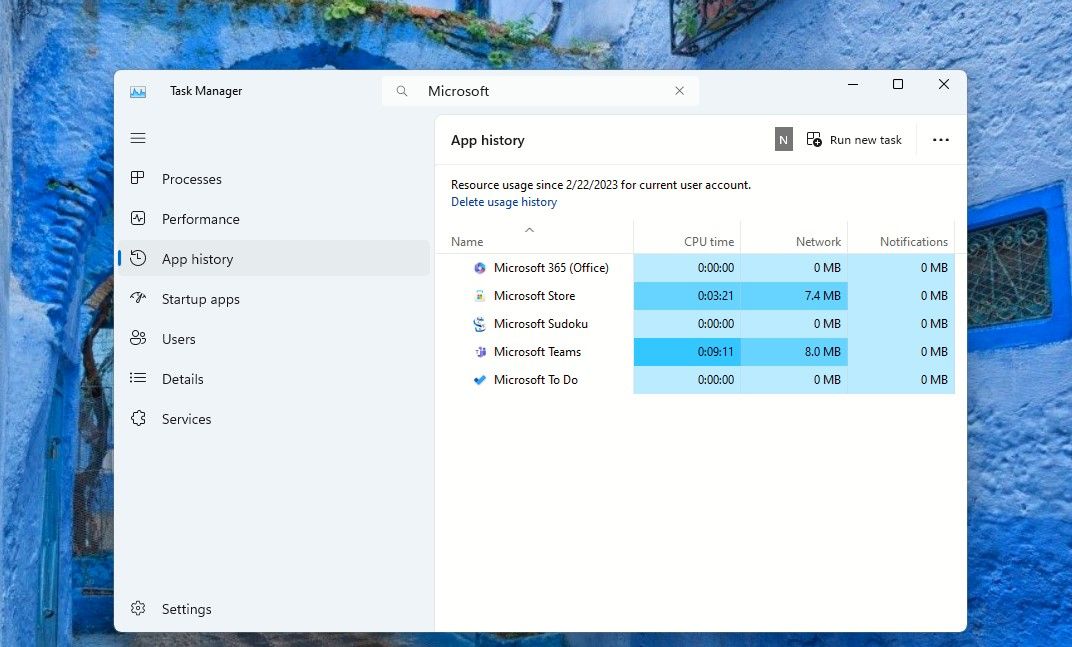Open Task Manager Settings gear
The height and width of the screenshot is (647, 1072).
point(138,609)
